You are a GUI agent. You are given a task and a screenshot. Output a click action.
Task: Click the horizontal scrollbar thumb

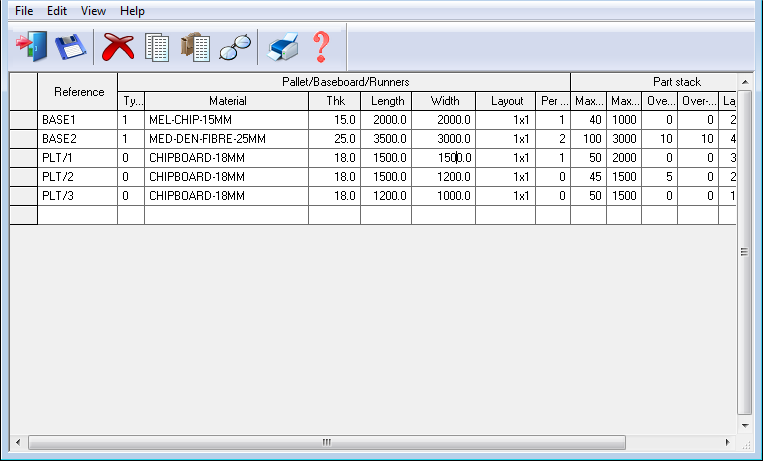[327, 443]
